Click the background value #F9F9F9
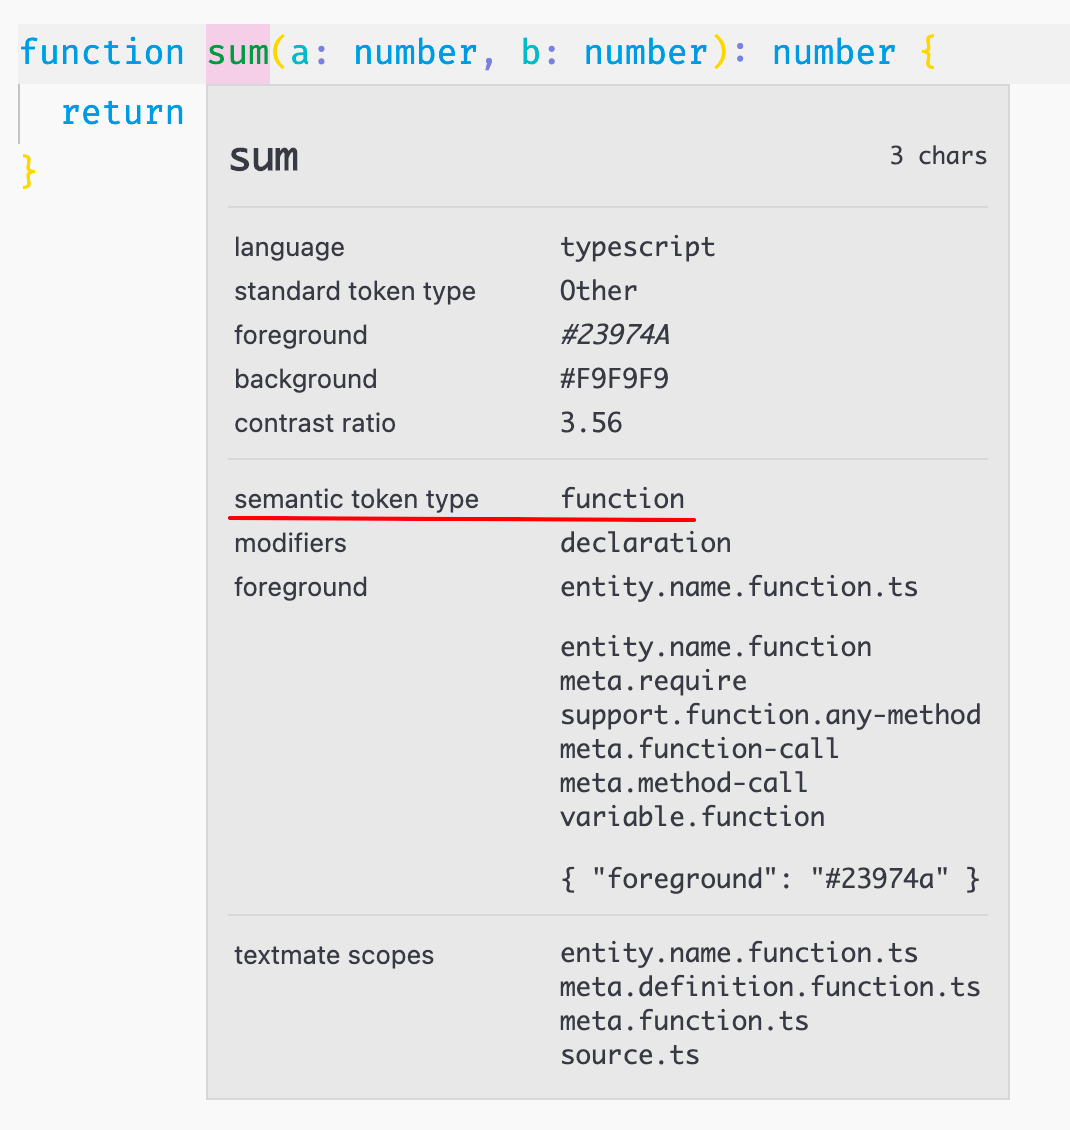Screen dimensions: 1070x1130 pyautogui.click(x=615, y=379)
